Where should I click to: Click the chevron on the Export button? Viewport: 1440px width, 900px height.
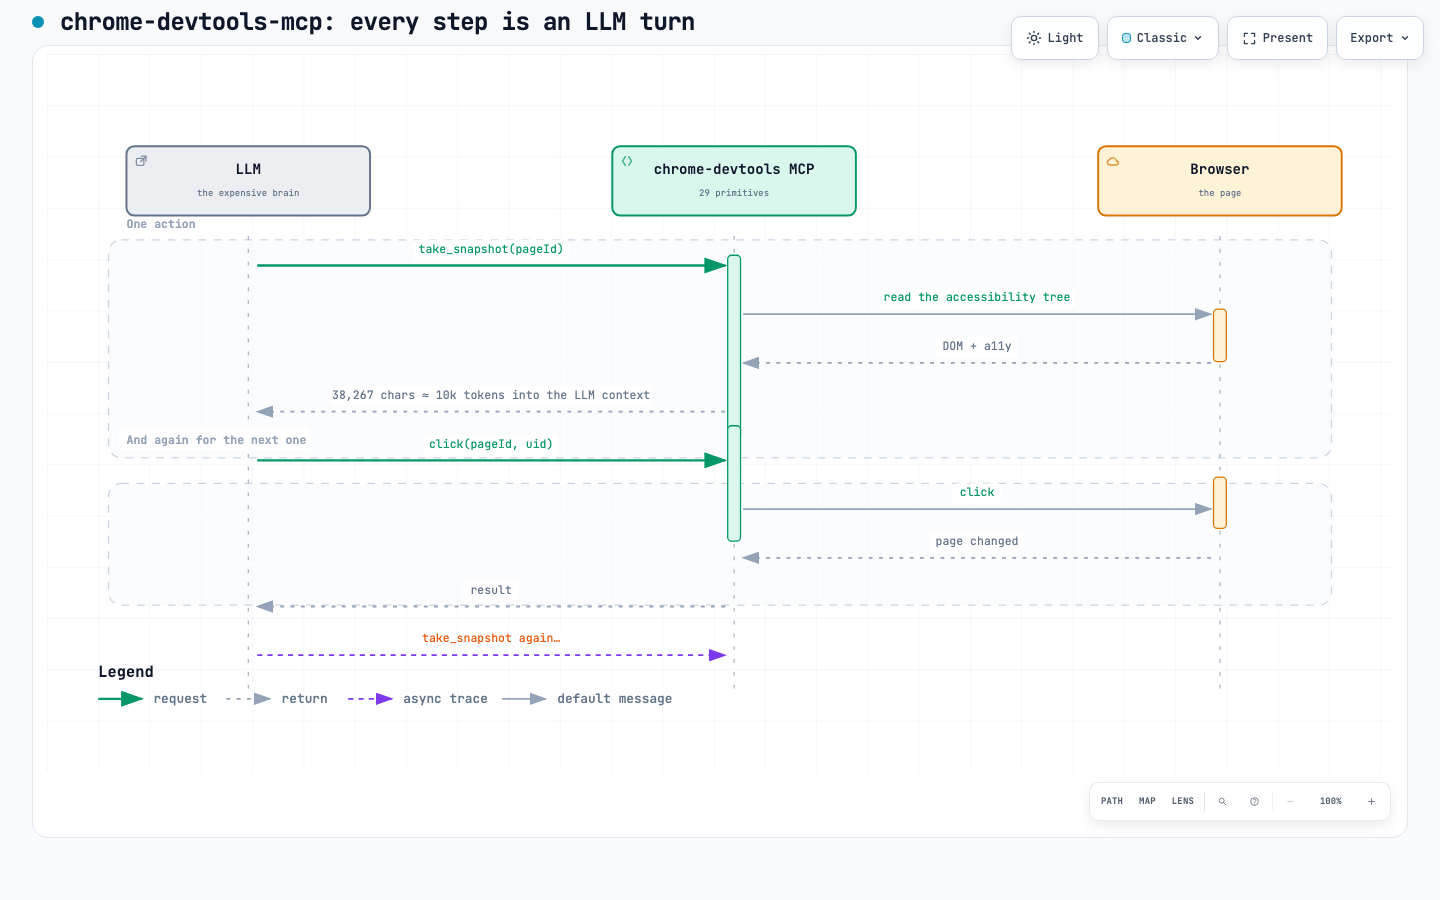1405,38
